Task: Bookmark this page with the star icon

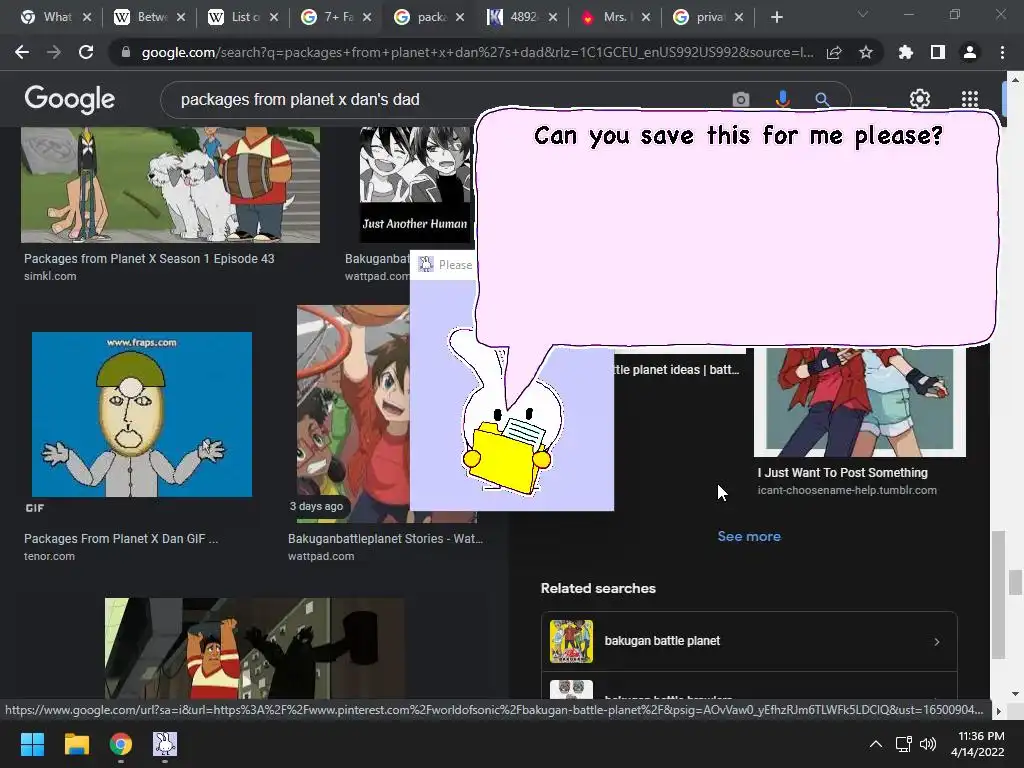Action: point(866,52)
